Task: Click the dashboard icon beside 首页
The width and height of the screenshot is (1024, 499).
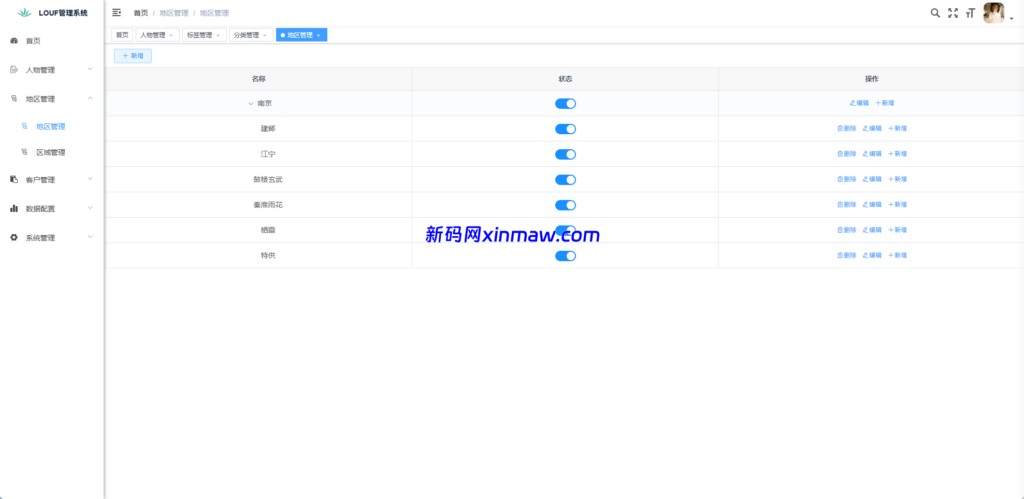Action: coord(14,40)
